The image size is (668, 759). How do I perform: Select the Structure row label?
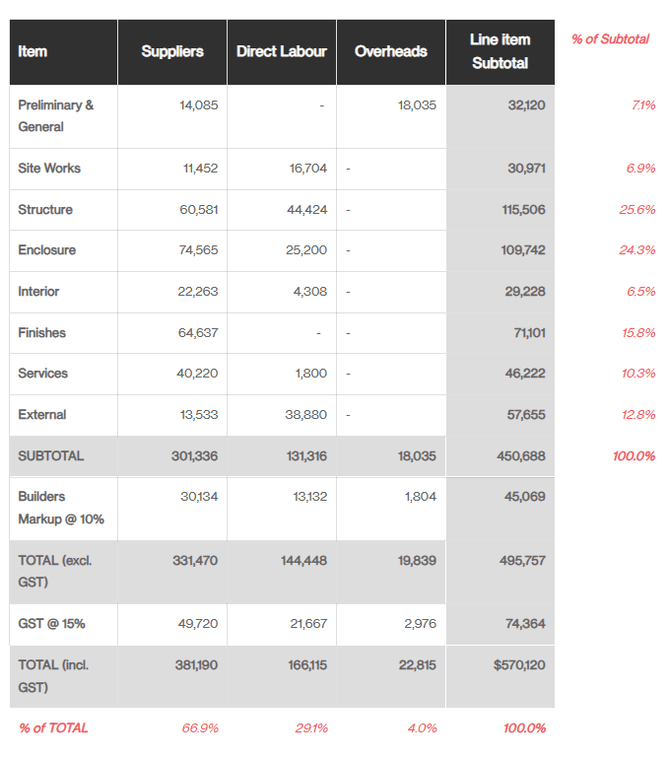tap(45, 210)
